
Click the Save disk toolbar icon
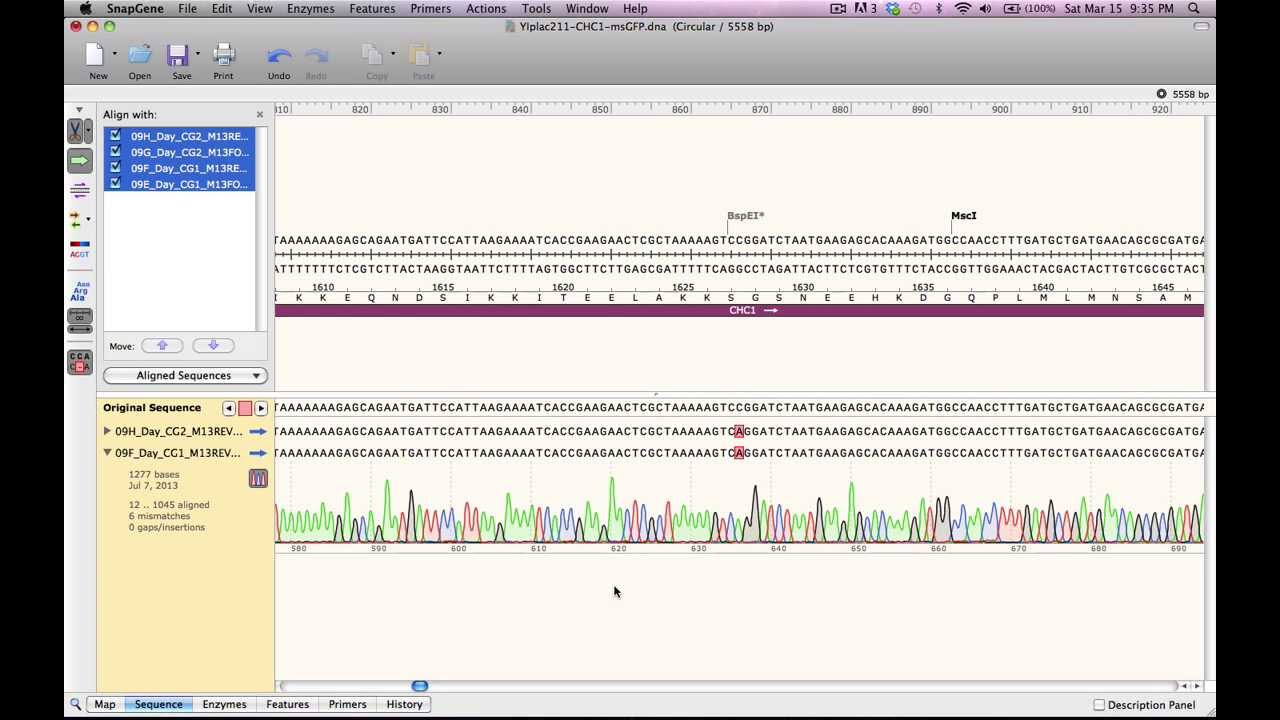click(178, 54)
